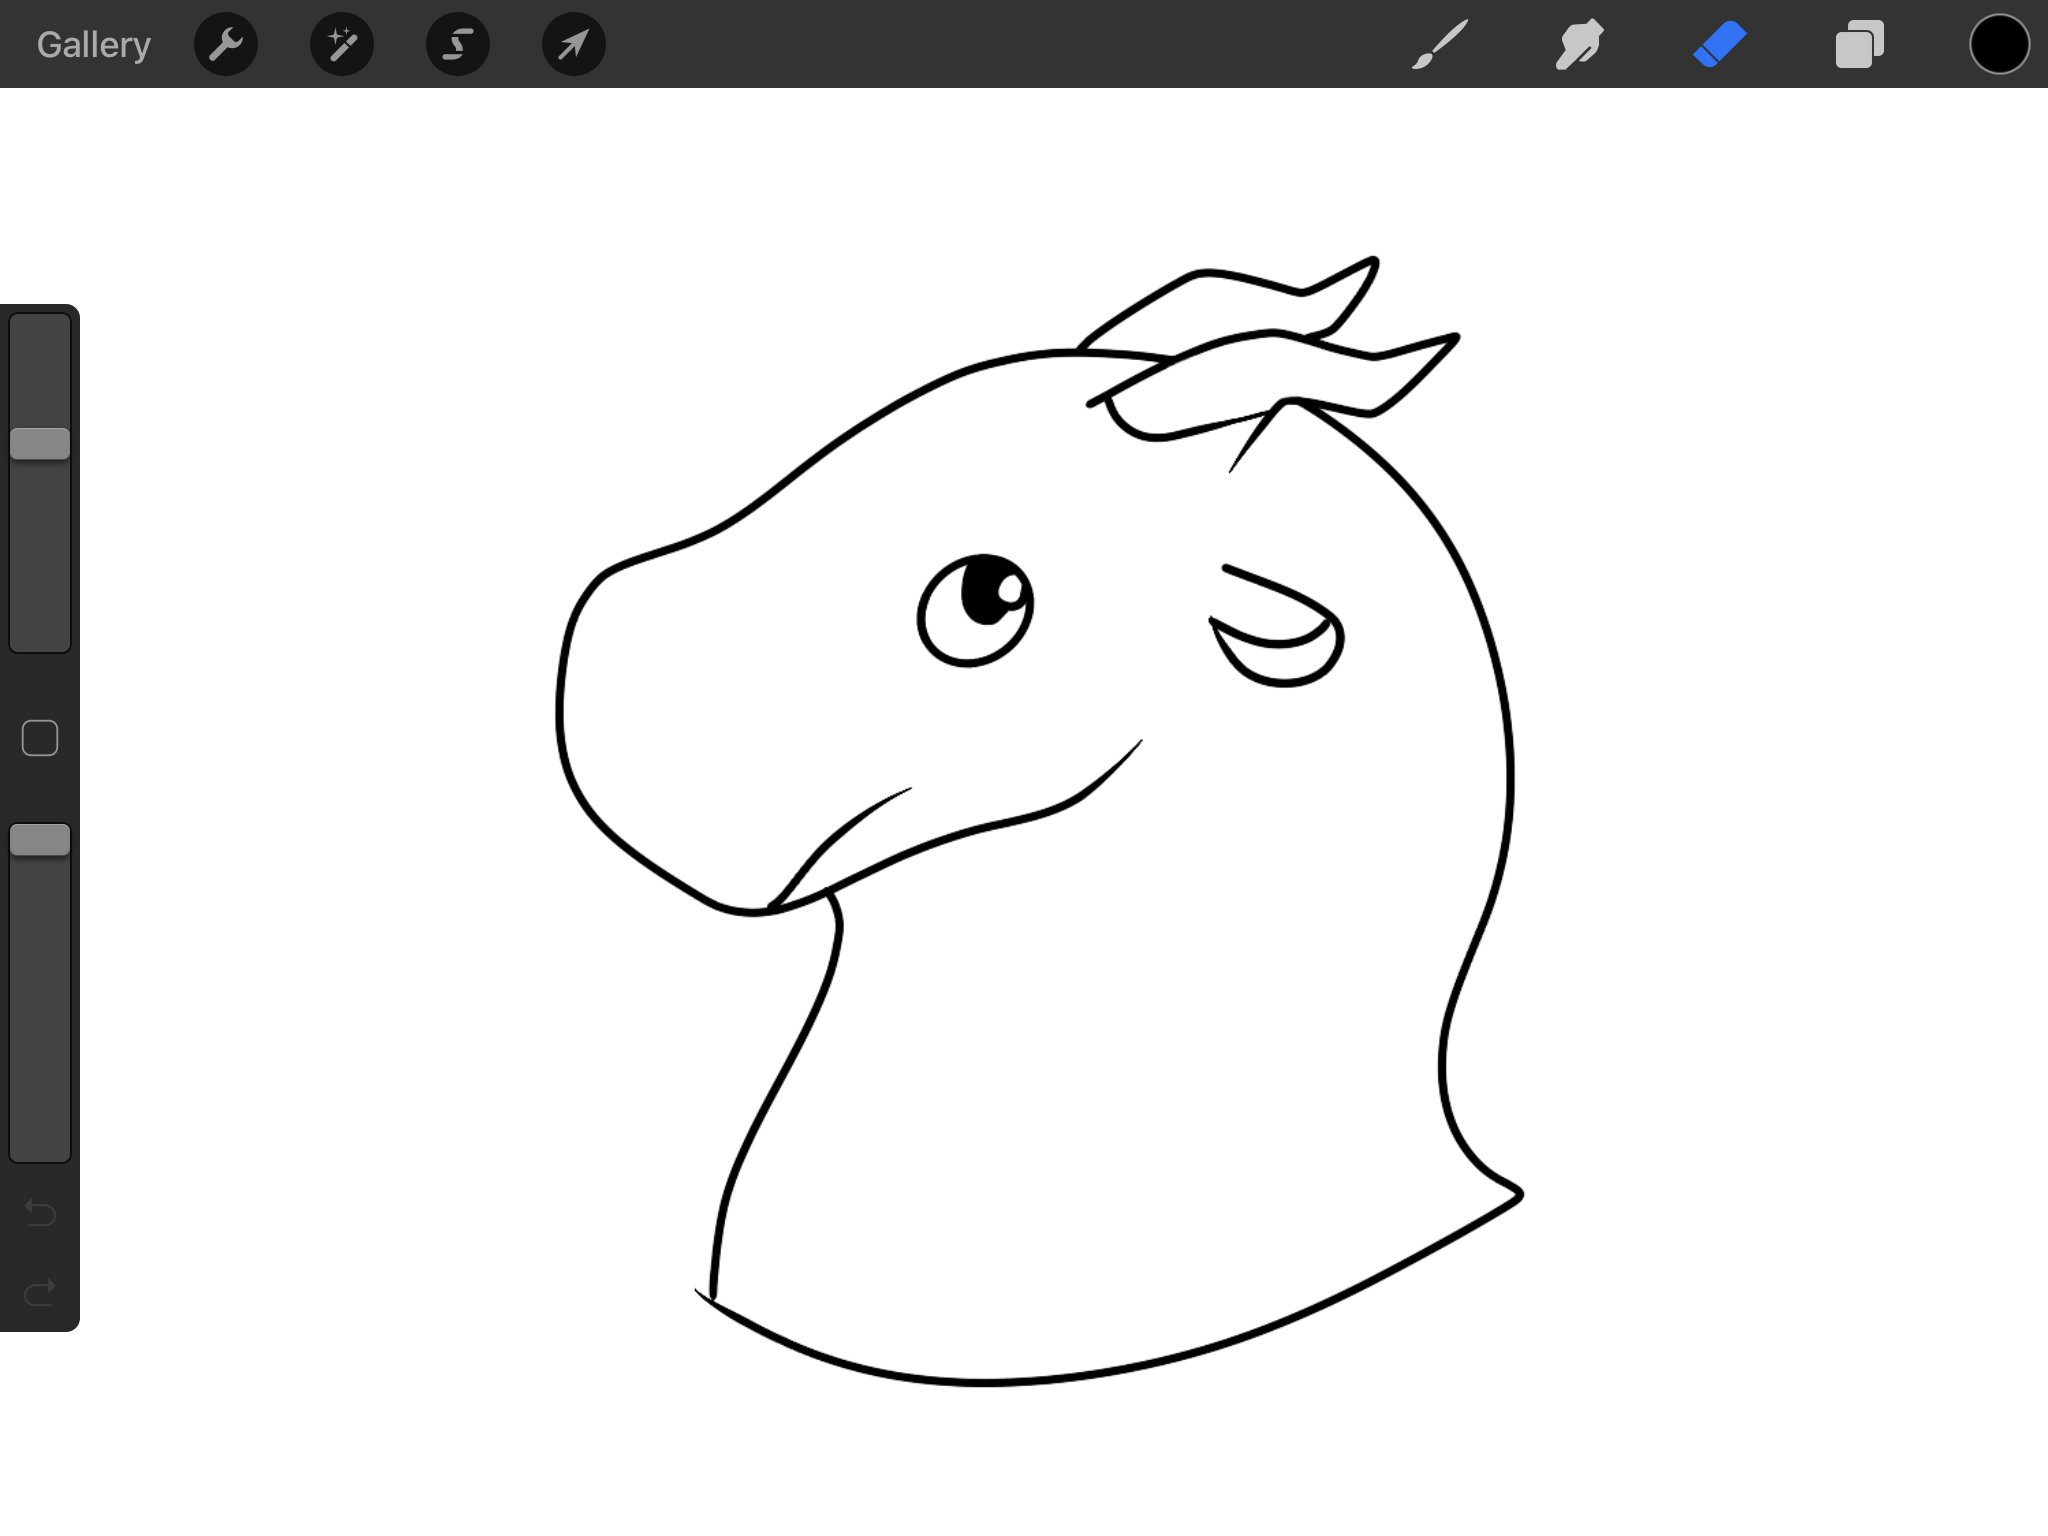The image size is (2048, 1536).
Task: Select the Brush tool
Action: coord(1440,45)
